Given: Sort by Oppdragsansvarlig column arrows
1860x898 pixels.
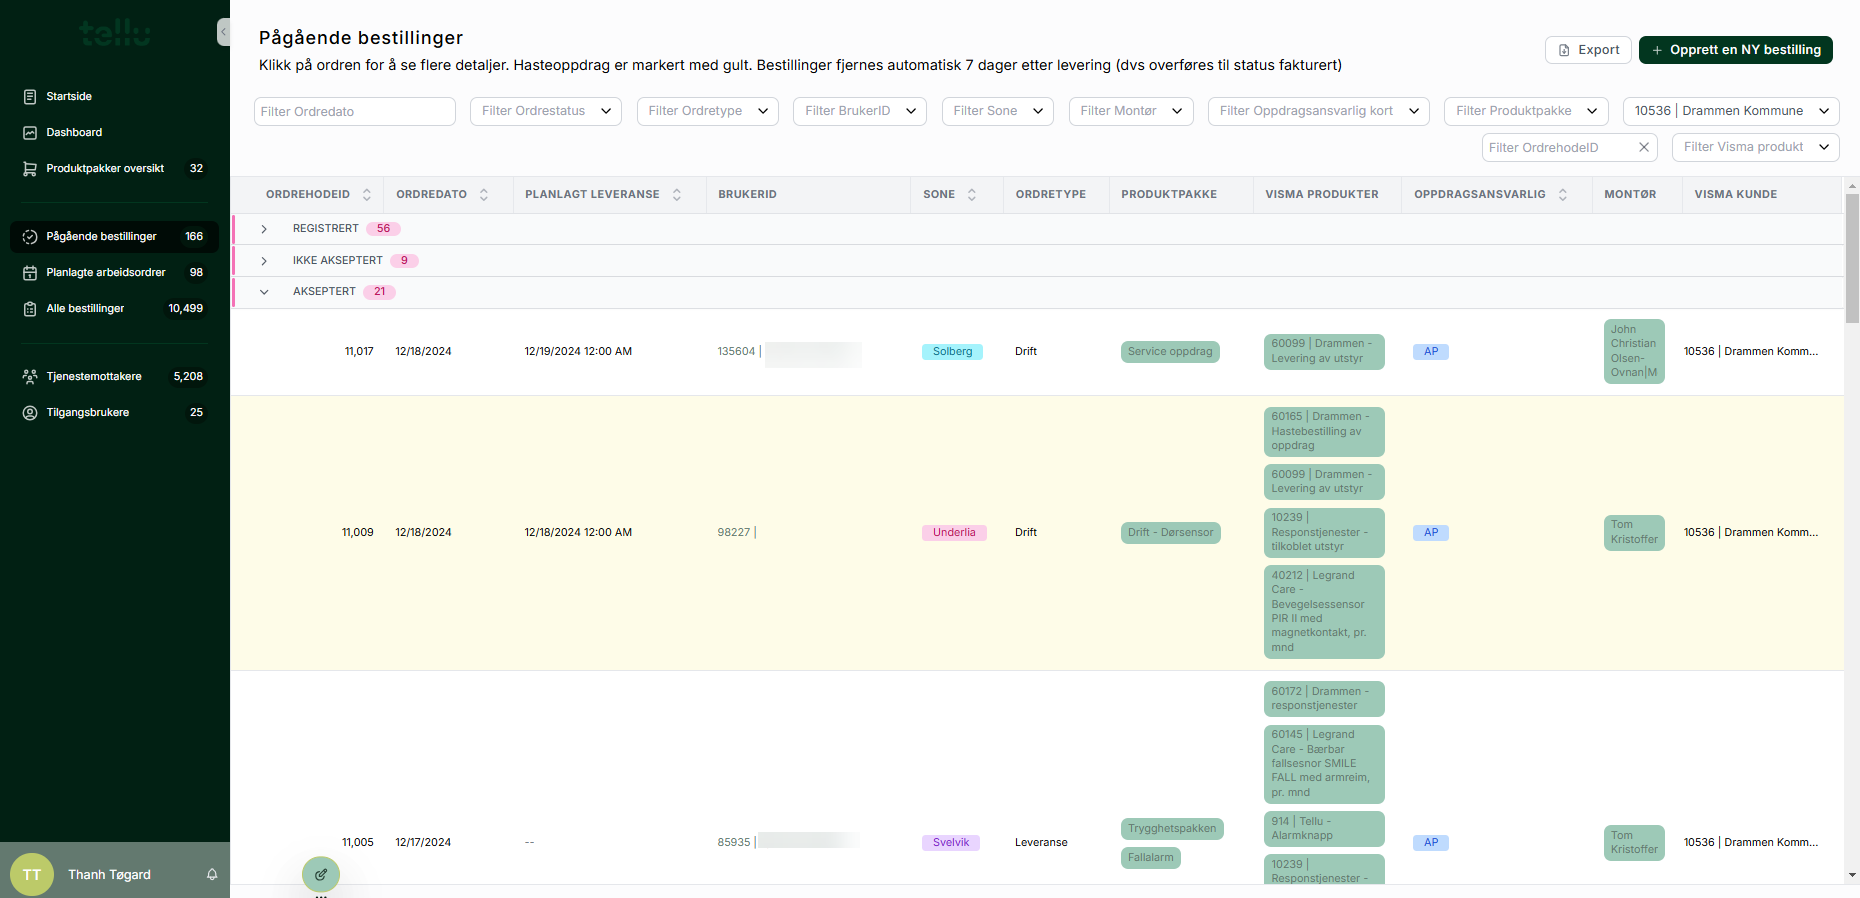Looking at the screenshot, I should click(1563, 195).
